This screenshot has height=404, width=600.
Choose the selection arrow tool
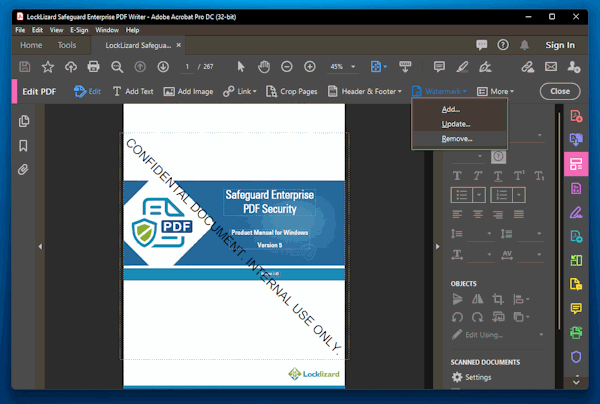(x=241, y=67)
